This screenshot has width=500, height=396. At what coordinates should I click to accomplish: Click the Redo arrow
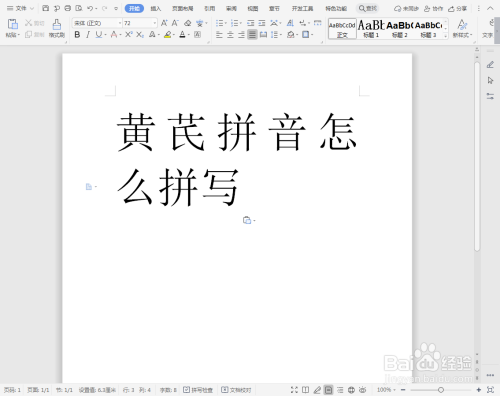[x=104, y=8]
